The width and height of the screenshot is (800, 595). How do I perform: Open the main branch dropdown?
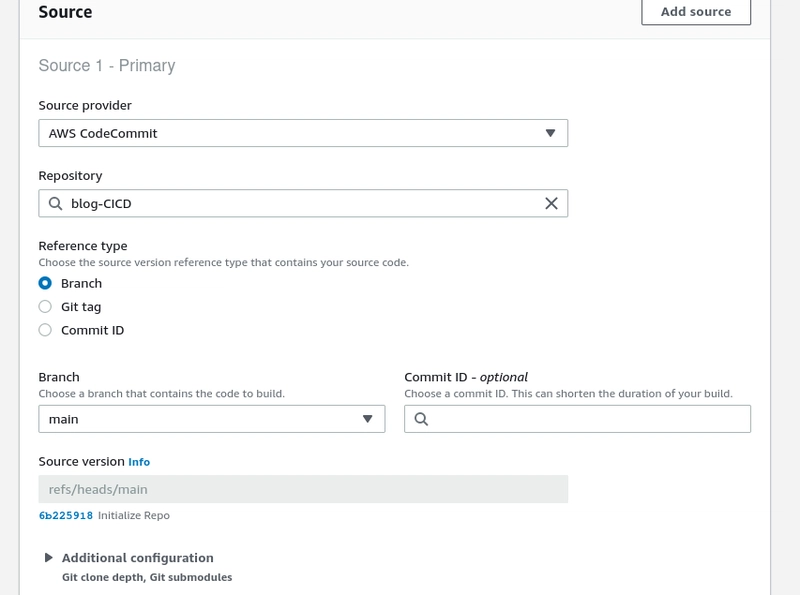tap(210, 419)
